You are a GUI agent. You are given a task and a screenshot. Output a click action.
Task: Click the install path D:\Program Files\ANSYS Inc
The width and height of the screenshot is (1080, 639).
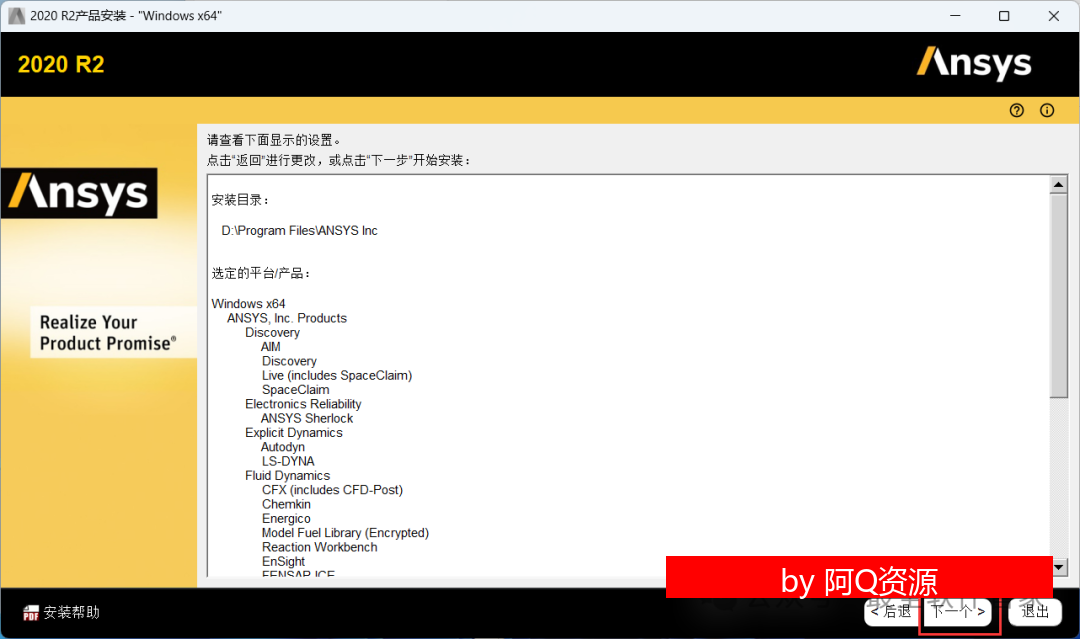tap(299, 231)
